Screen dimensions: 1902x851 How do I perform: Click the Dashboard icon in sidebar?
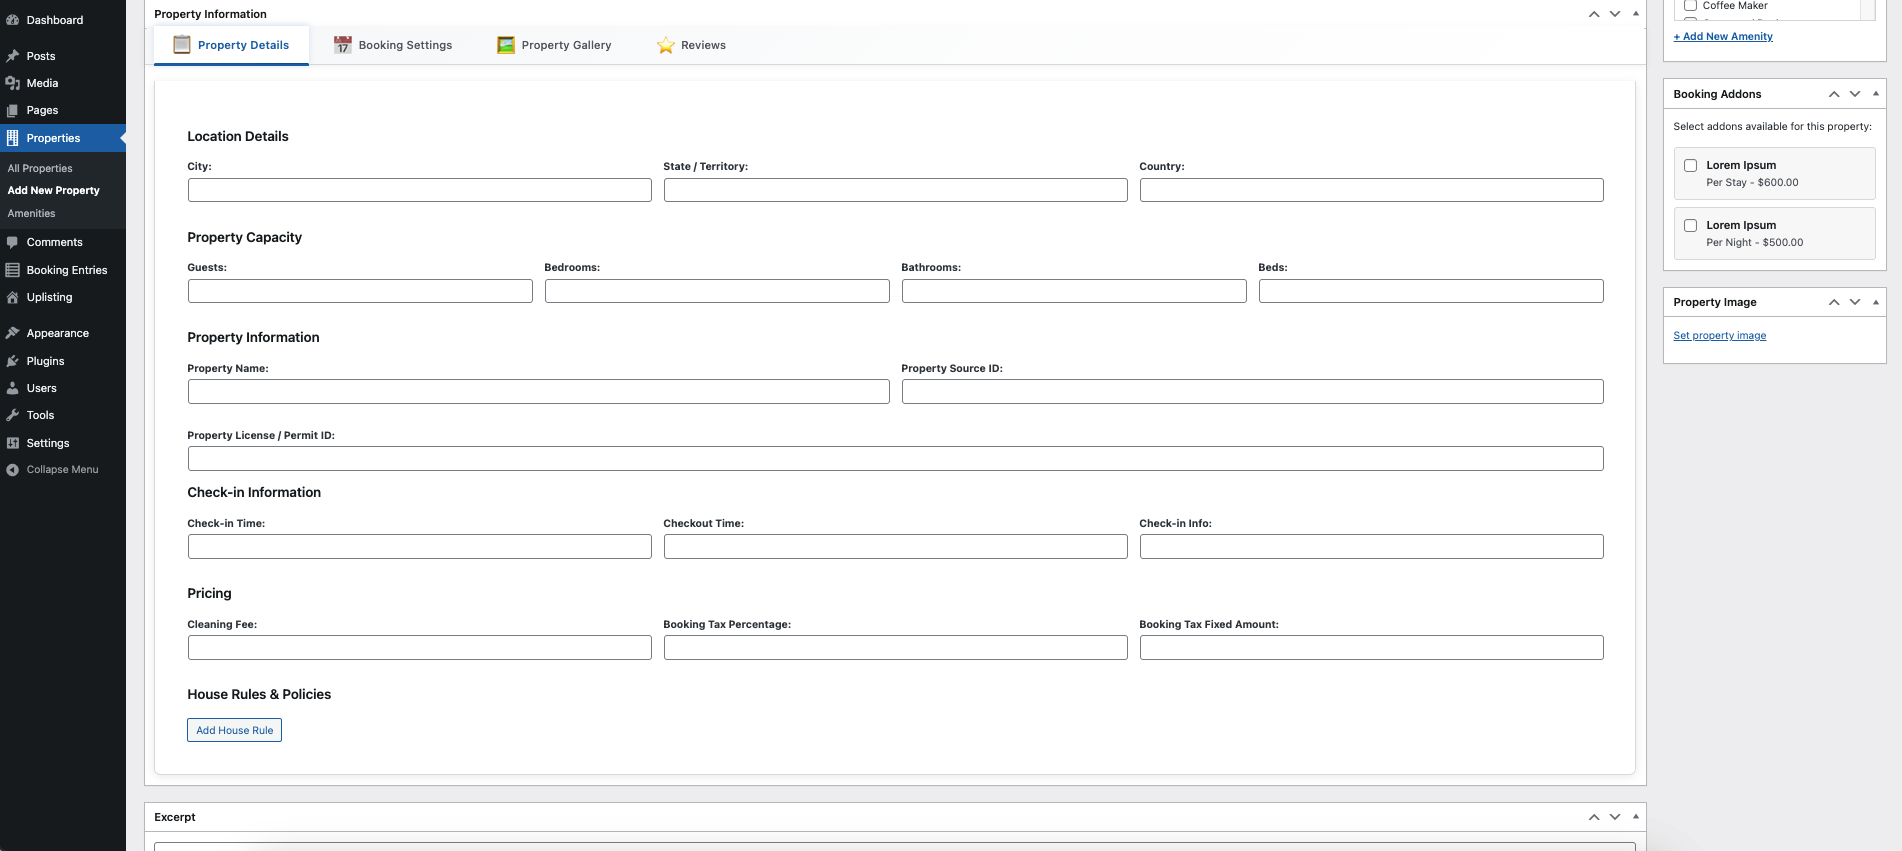point(13,20)
